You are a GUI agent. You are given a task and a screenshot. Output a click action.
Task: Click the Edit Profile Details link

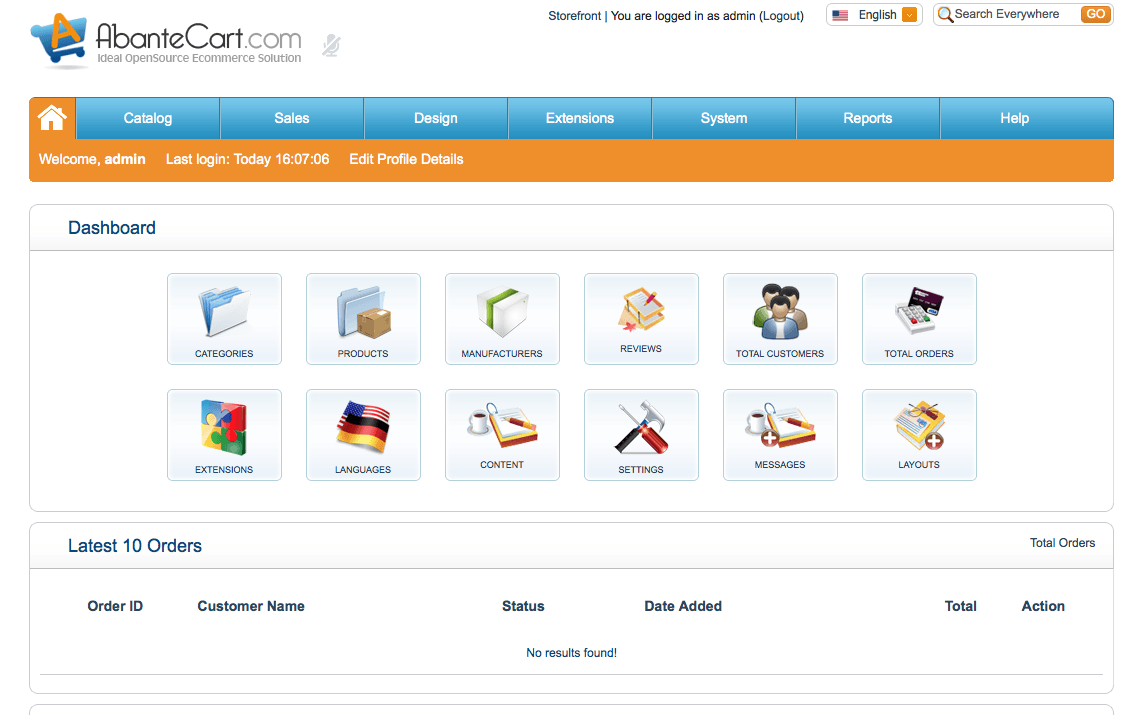tap(406, 159)
